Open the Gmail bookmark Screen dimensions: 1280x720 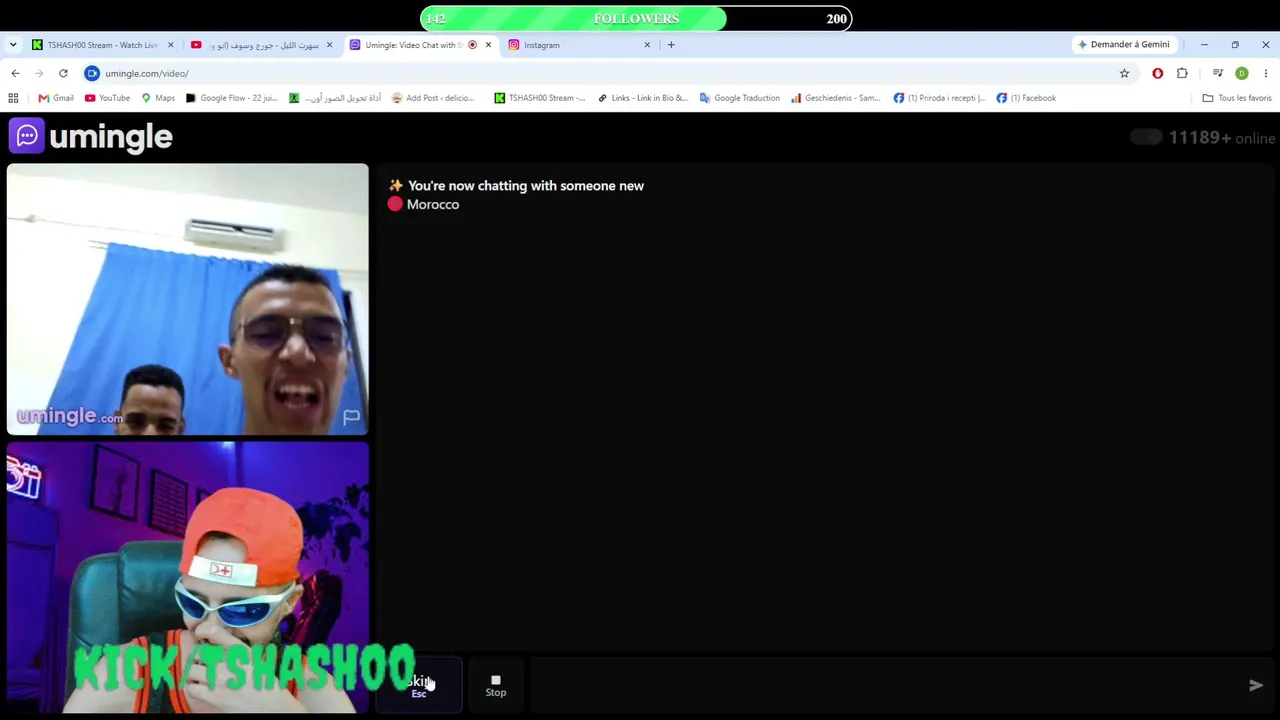point(56,98)
